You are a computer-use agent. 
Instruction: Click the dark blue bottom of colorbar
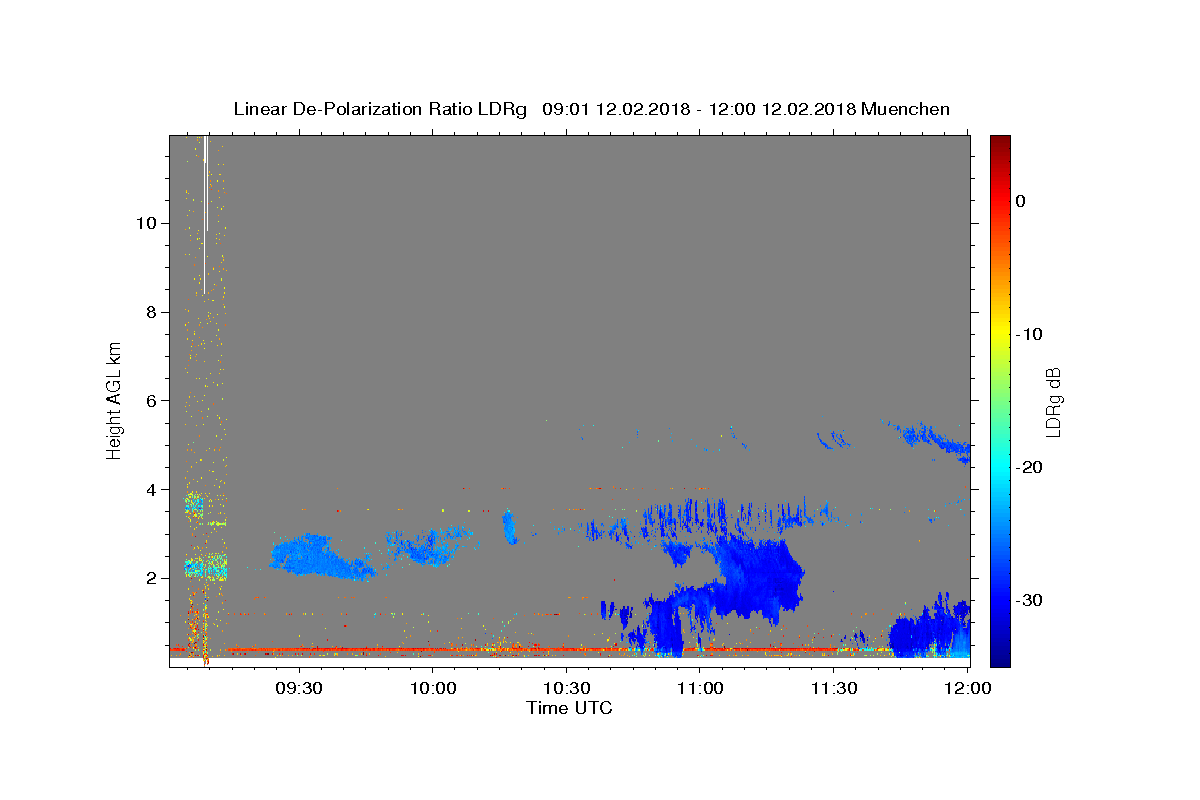coord(1000,655)
